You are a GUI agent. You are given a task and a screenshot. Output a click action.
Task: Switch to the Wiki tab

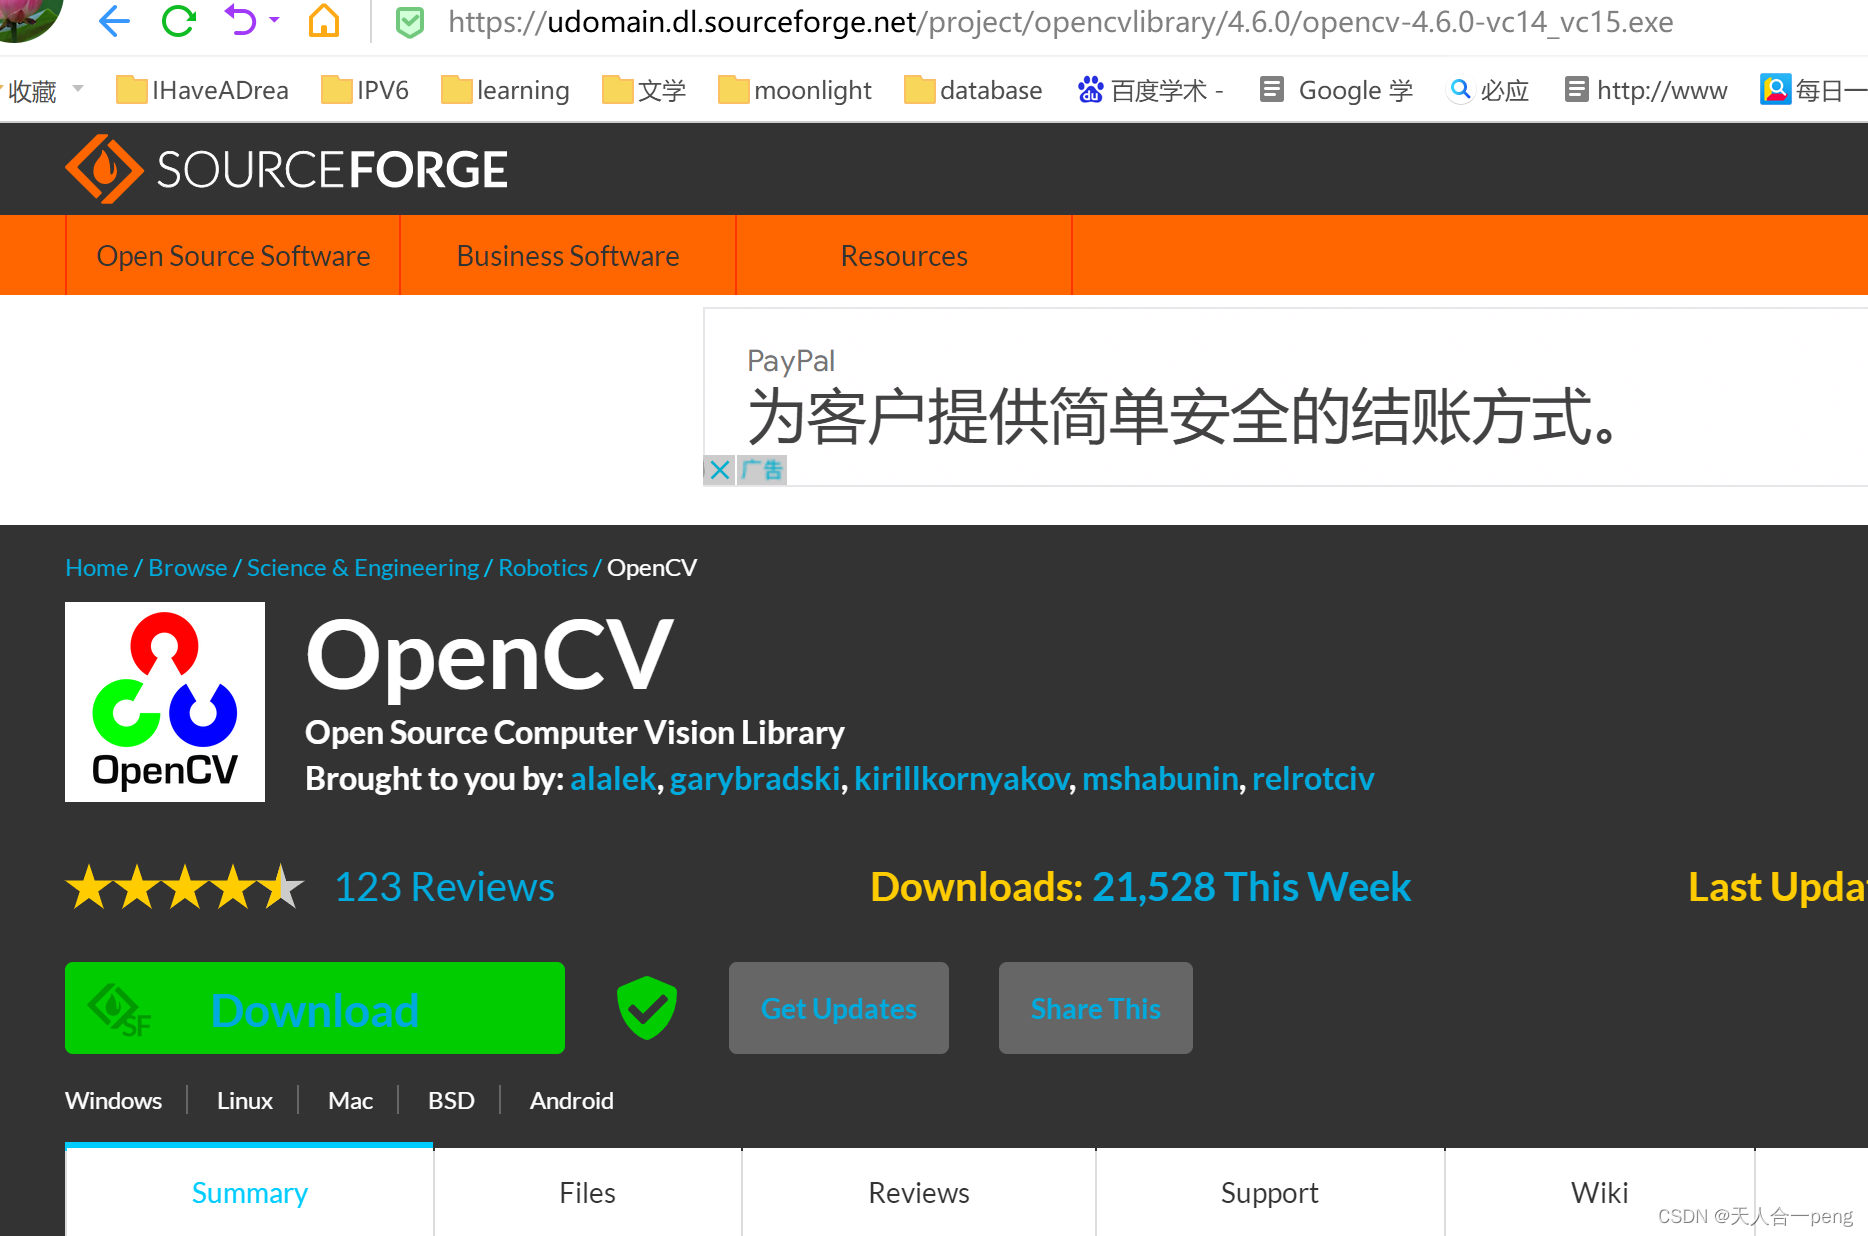pyautogui.click(x=1600, y=1192)
